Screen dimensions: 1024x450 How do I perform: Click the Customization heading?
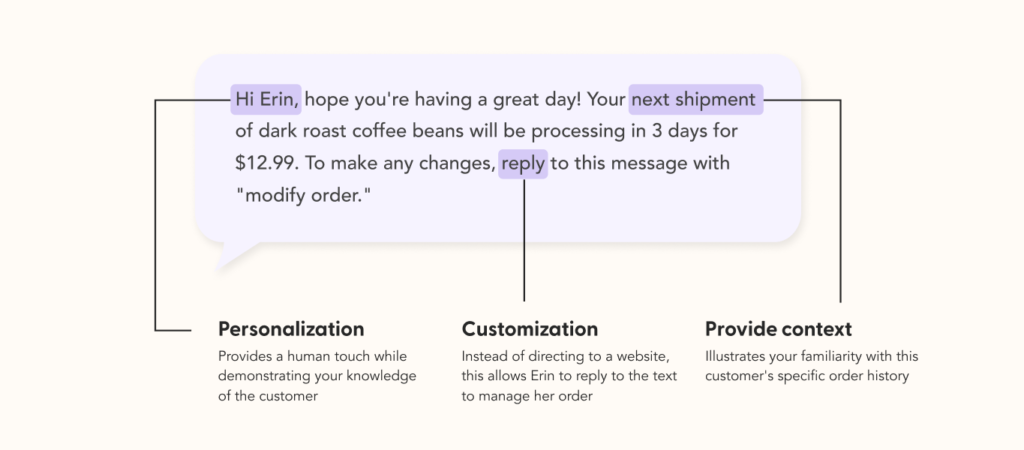pyautogui.click(x=530, y=329)
